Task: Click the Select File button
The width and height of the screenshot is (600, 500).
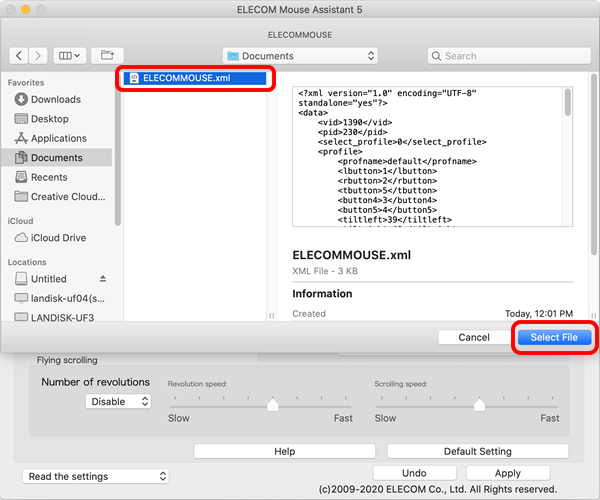Action: [554, 337]
